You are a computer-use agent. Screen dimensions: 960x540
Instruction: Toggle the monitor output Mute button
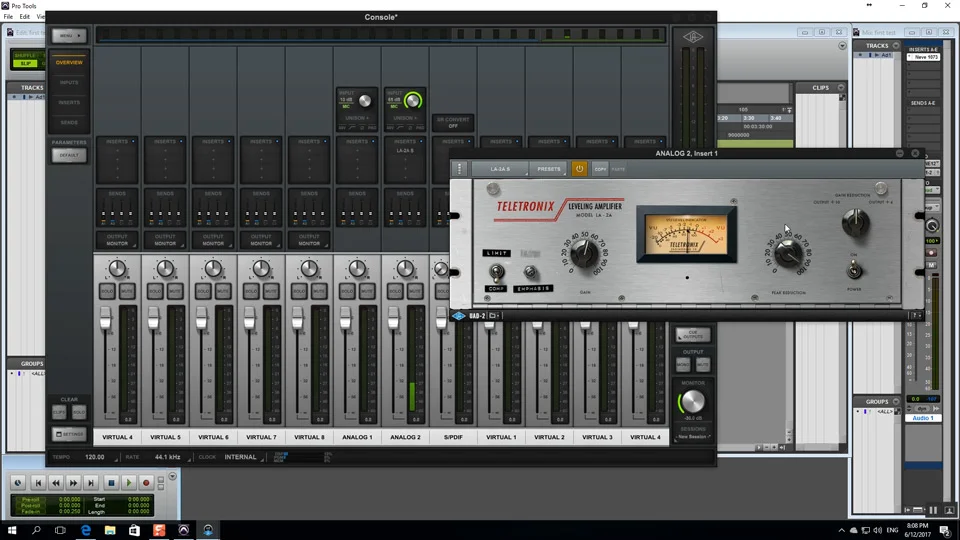pos(702,365)
